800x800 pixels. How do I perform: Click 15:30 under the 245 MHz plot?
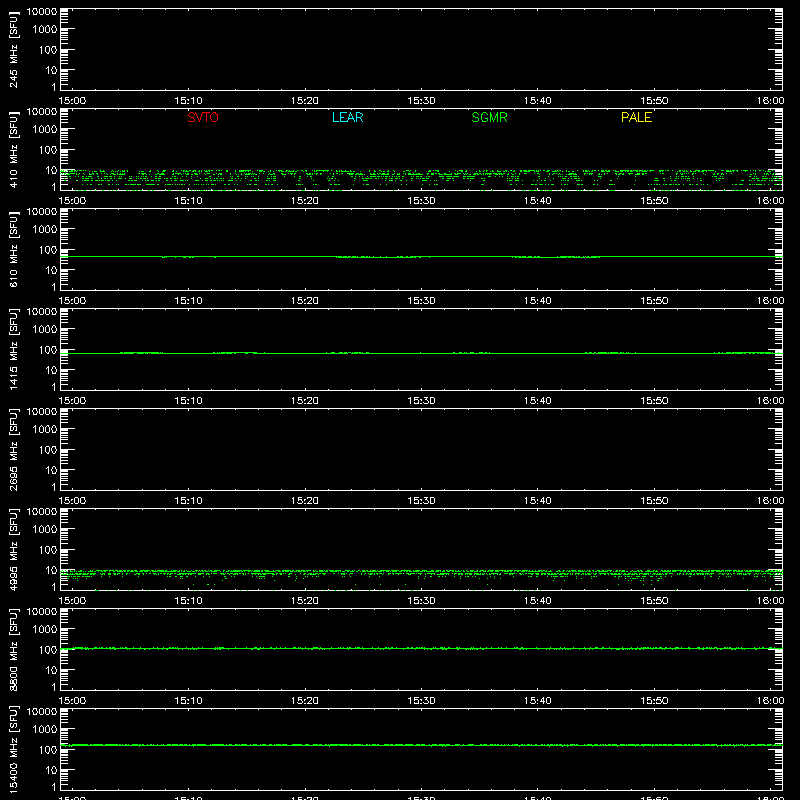[x=421, y=101]
